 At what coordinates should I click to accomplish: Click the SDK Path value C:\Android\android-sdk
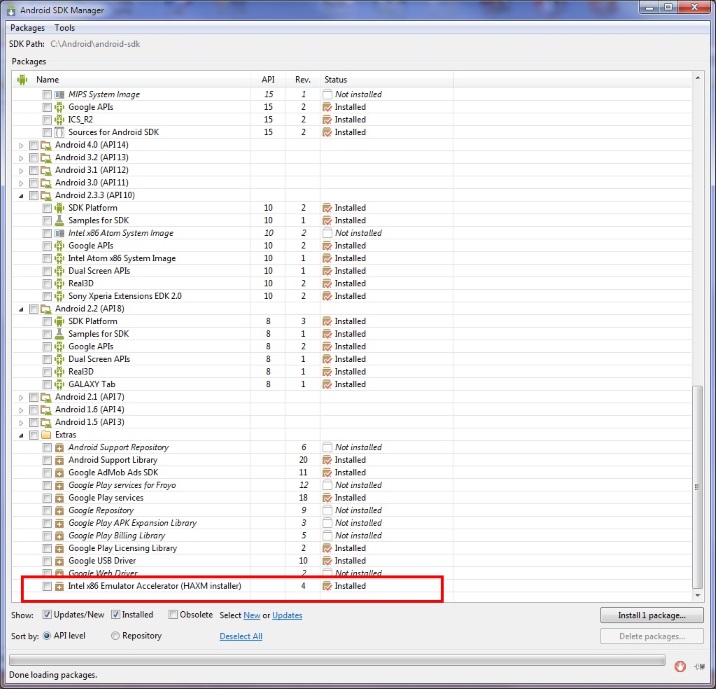[95, 44]
